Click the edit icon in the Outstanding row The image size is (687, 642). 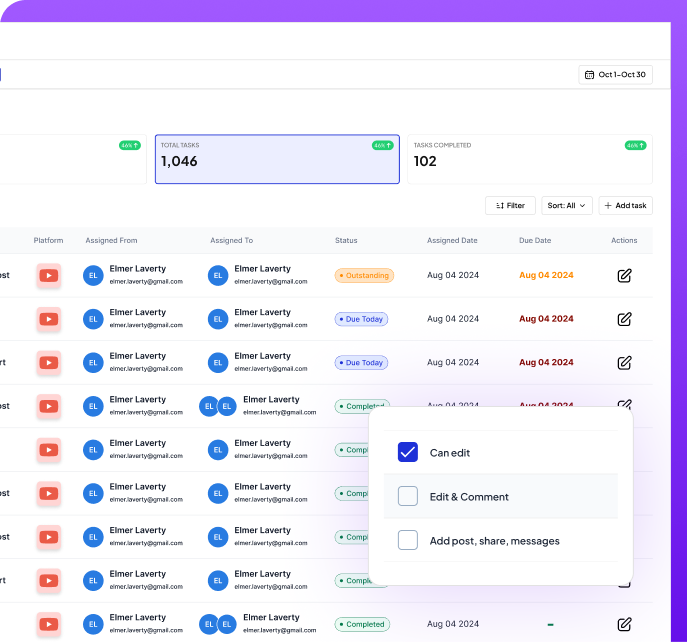[x=624, y=275]
